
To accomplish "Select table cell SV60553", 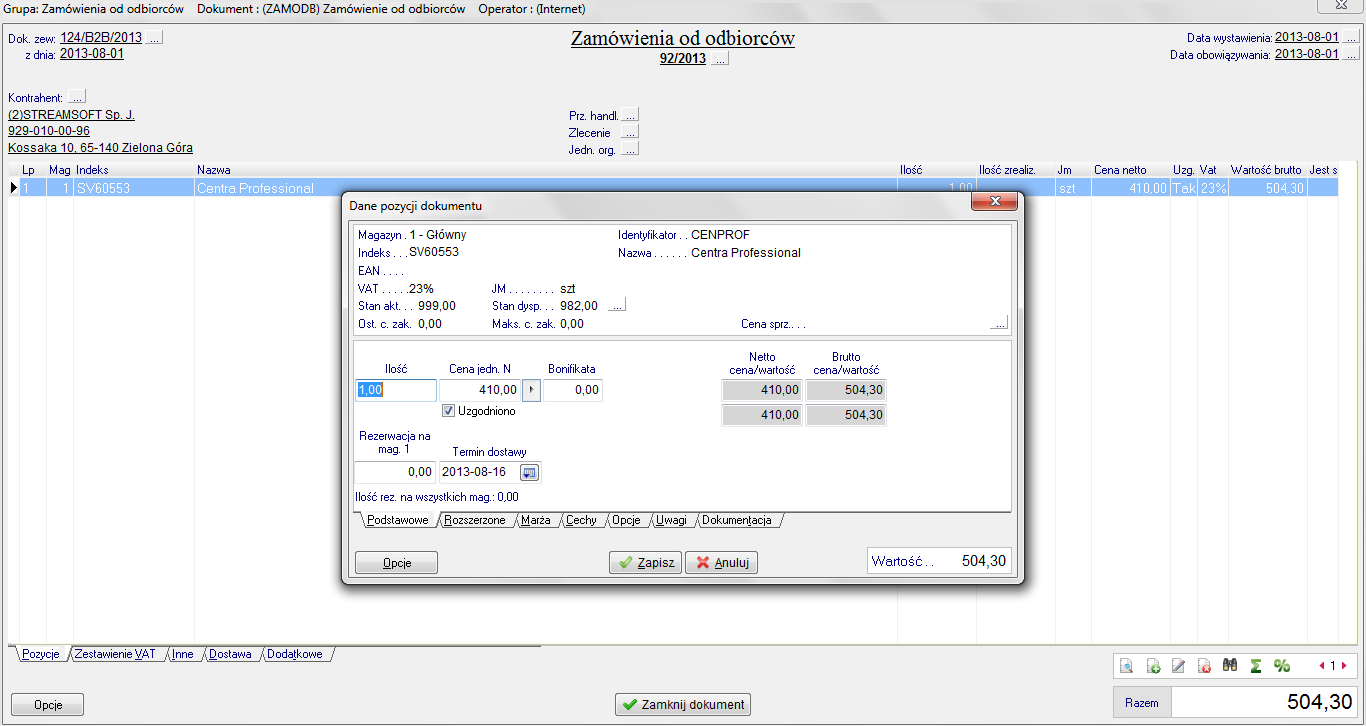I will tap(134, 188).
